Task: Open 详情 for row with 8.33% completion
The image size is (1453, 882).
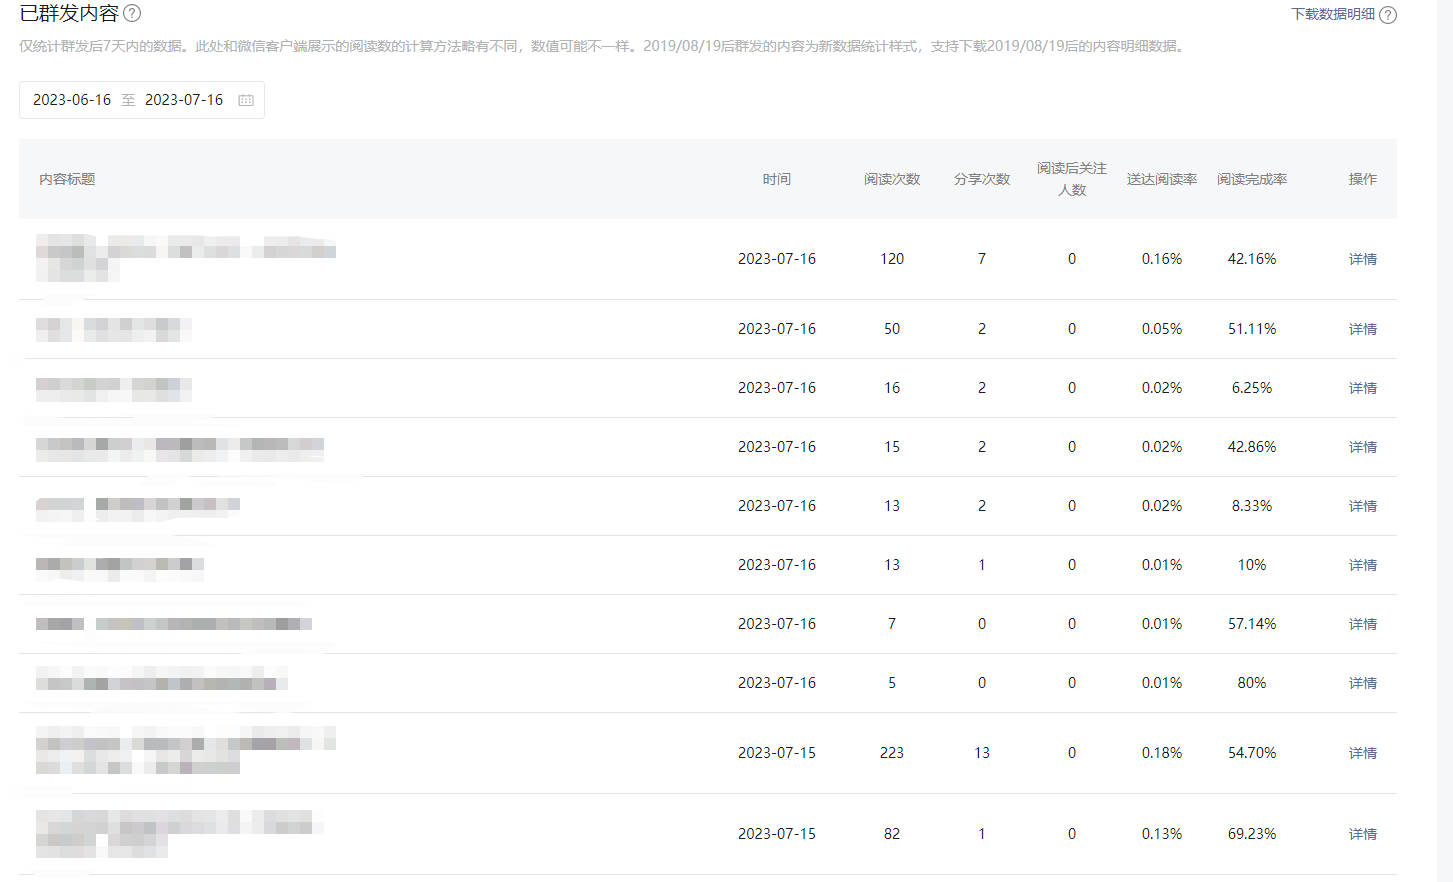Action: point(1362,506)
